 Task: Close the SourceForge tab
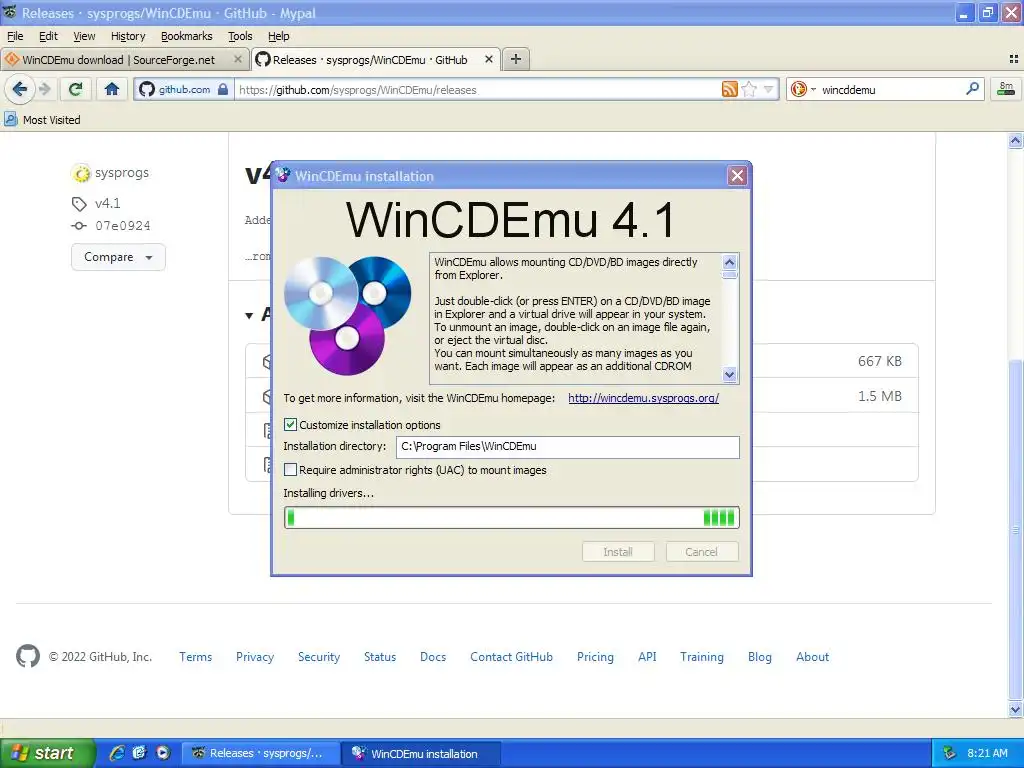(x=238, y=59)
